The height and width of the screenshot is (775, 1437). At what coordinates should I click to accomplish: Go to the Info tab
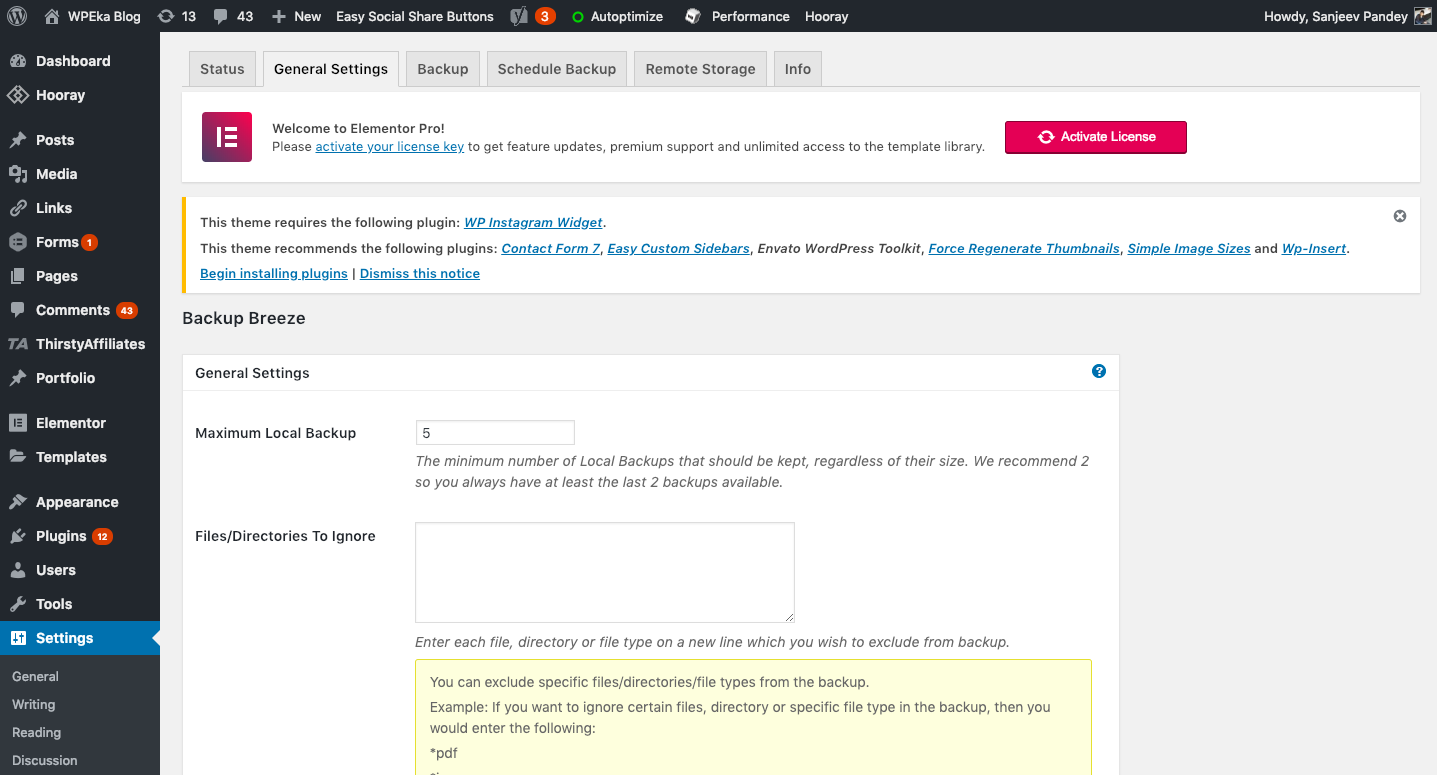coord(798,69)
